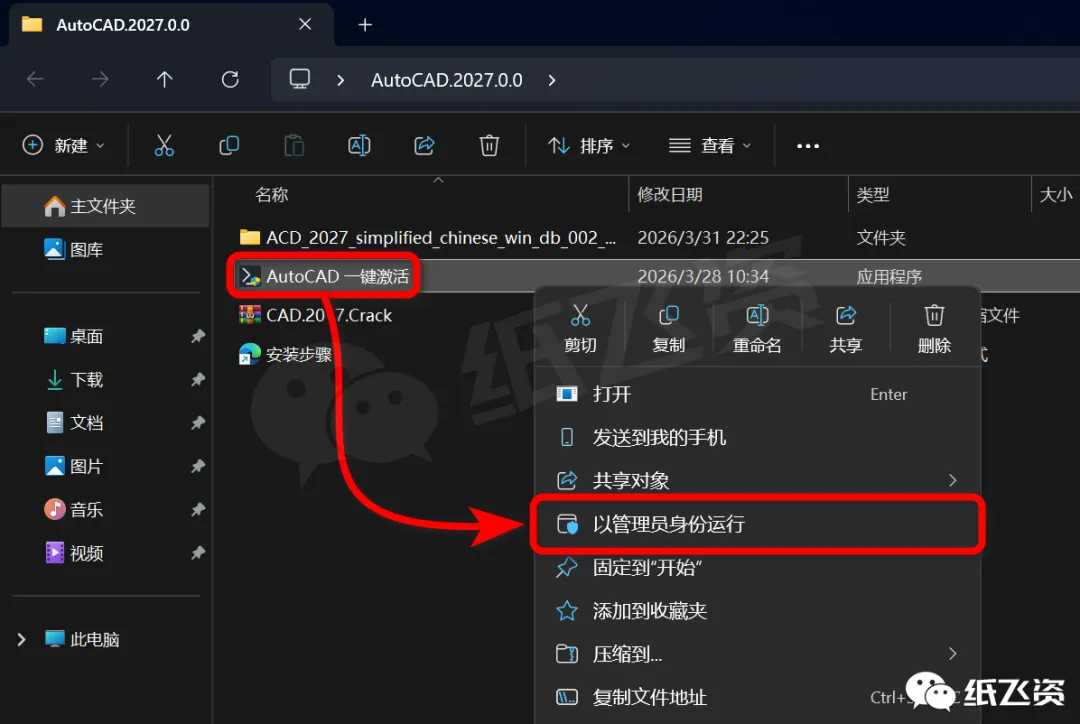Select 发送到我的手机 in the context menu
1080x724 pixels.
(757, 437)
